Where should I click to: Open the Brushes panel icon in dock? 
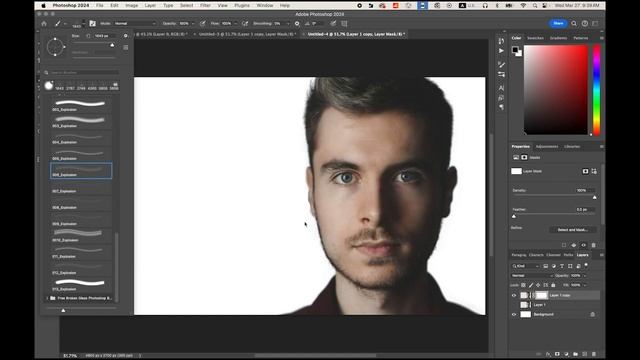pyautogui.click(x=501, y=65)
